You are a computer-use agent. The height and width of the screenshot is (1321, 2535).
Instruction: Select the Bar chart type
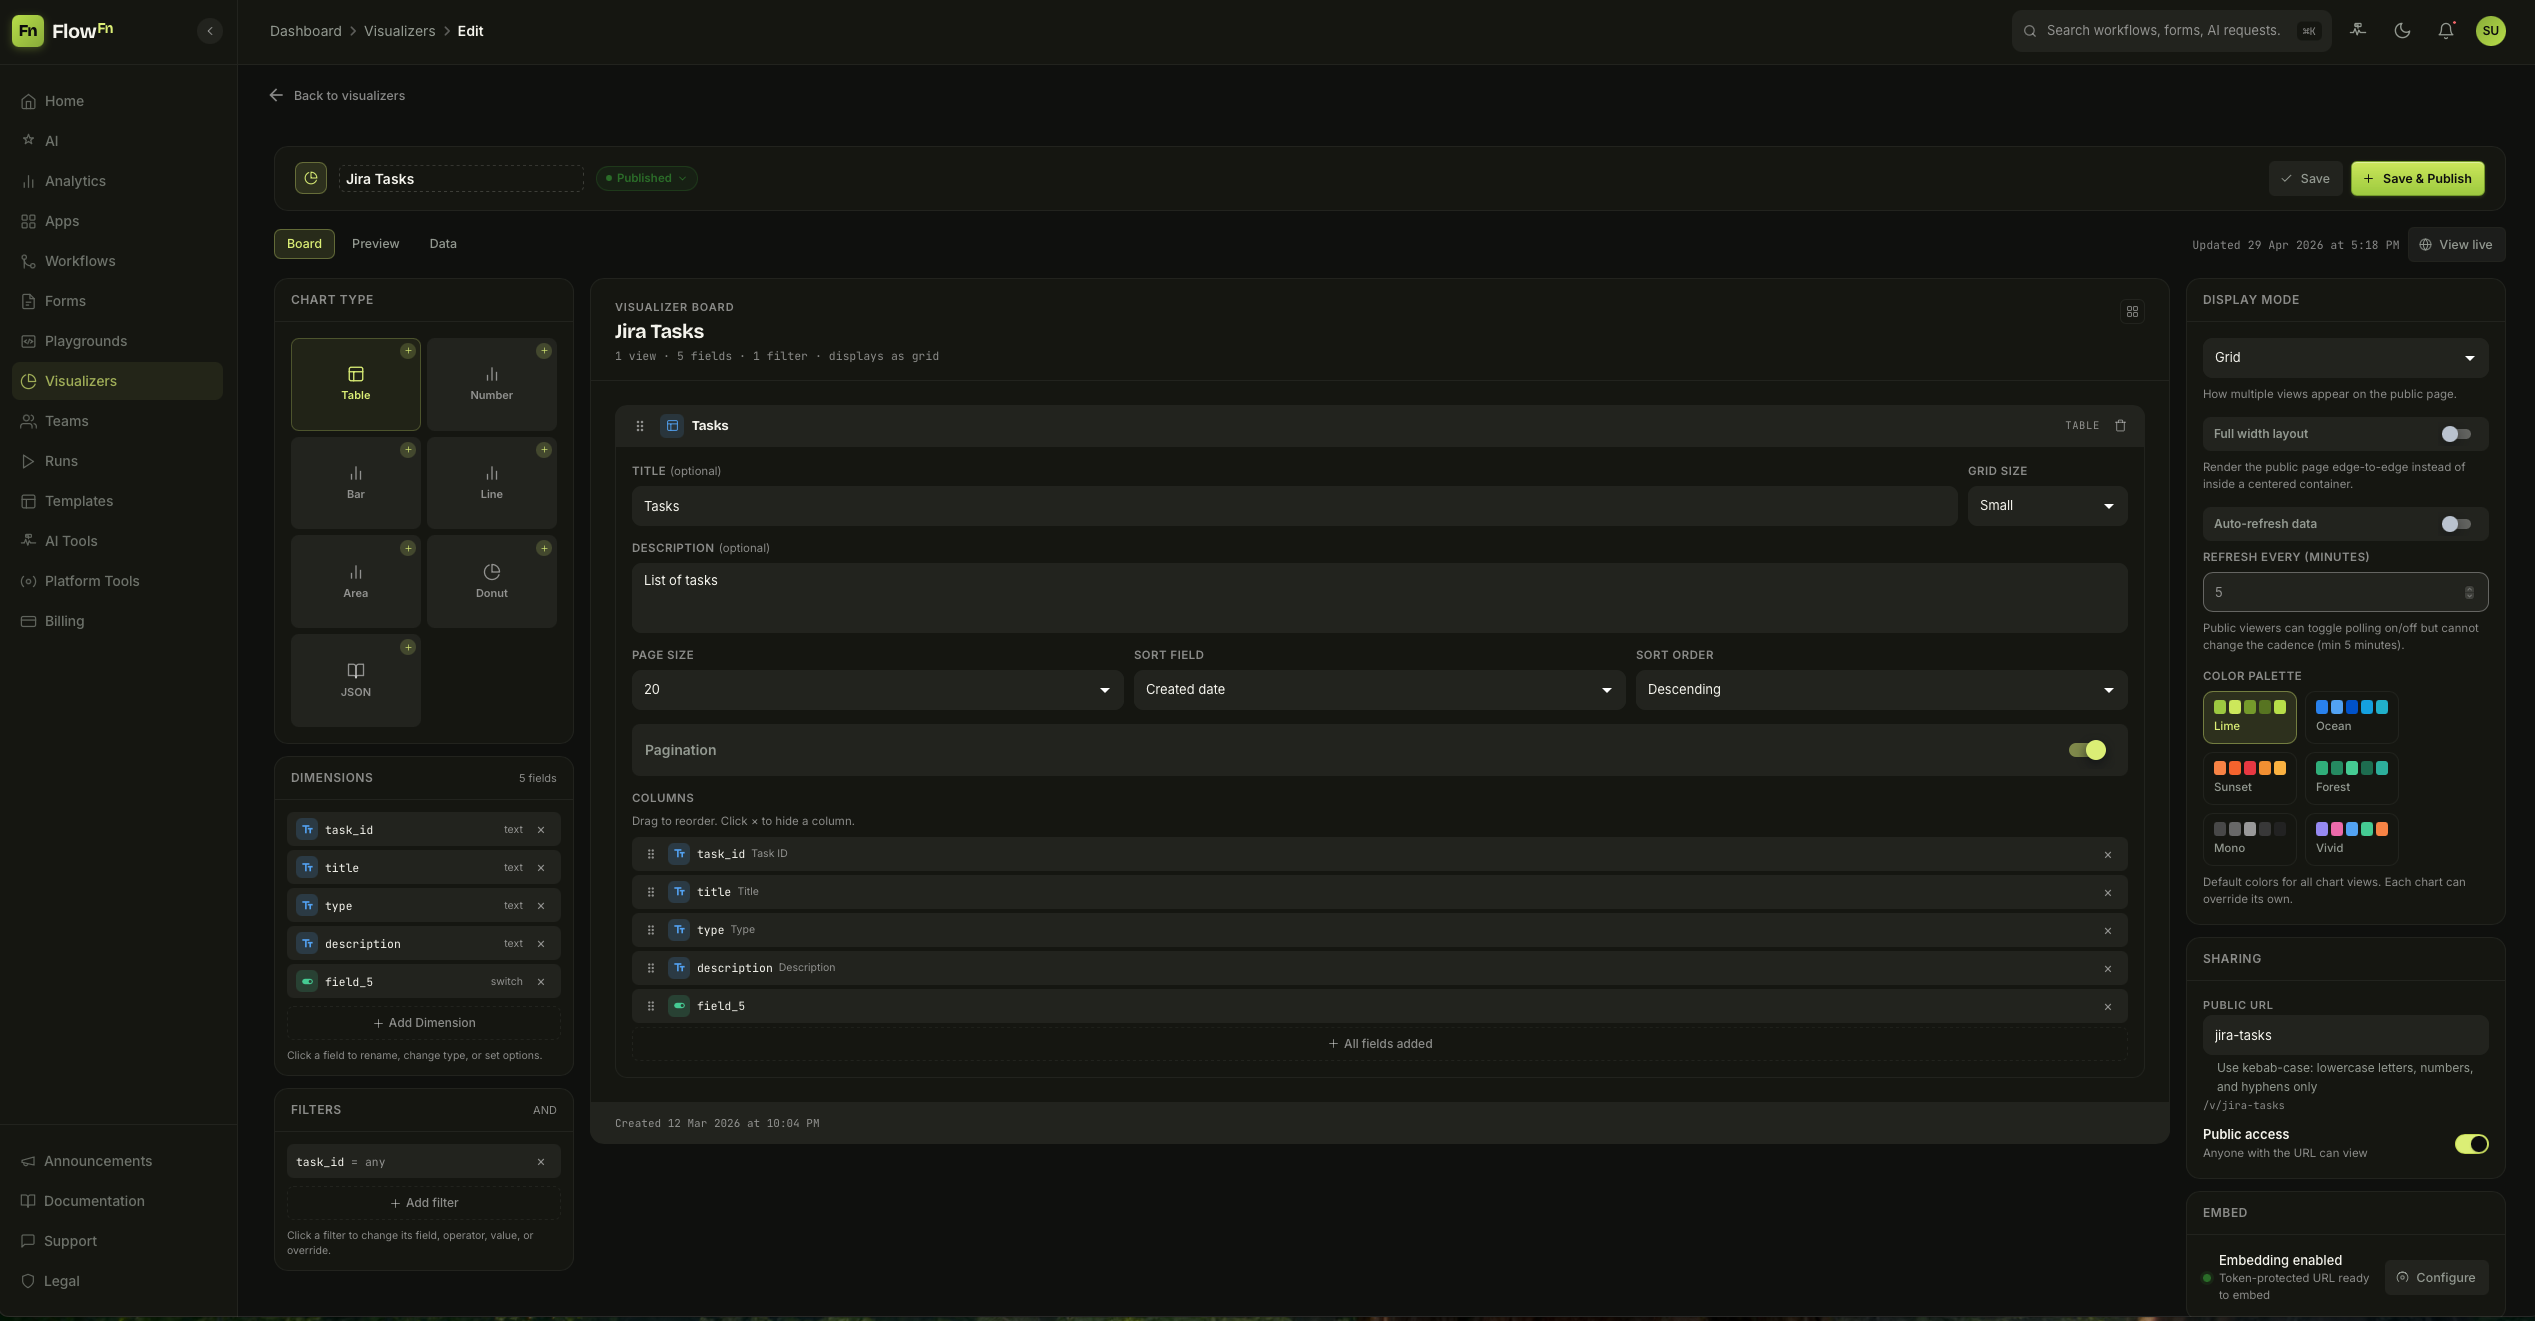(356, 483)
